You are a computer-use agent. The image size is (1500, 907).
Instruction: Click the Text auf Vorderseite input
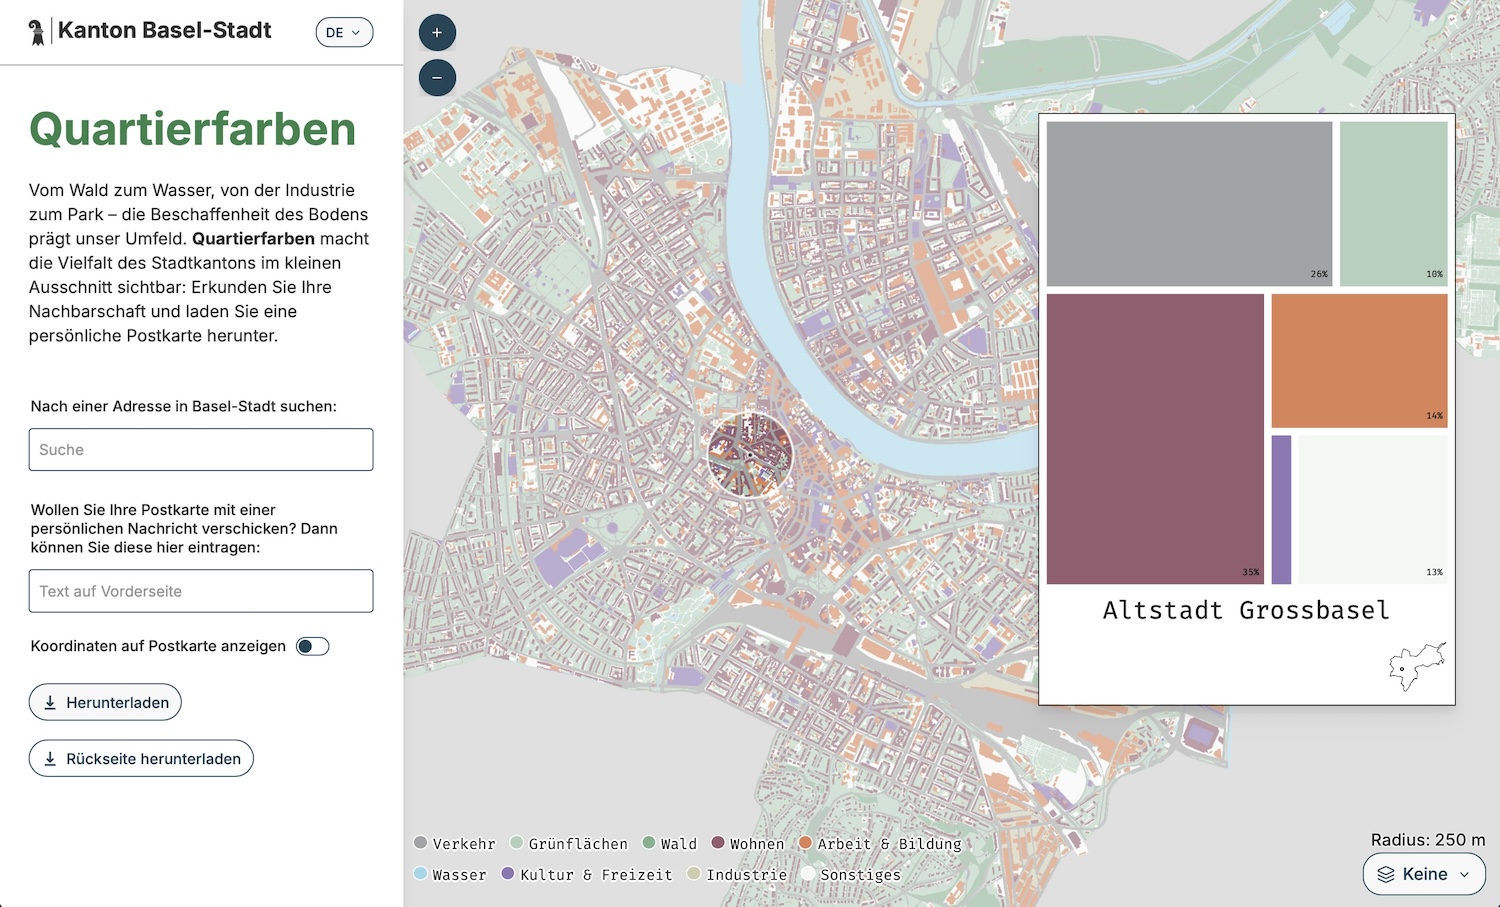coord(201,591)
